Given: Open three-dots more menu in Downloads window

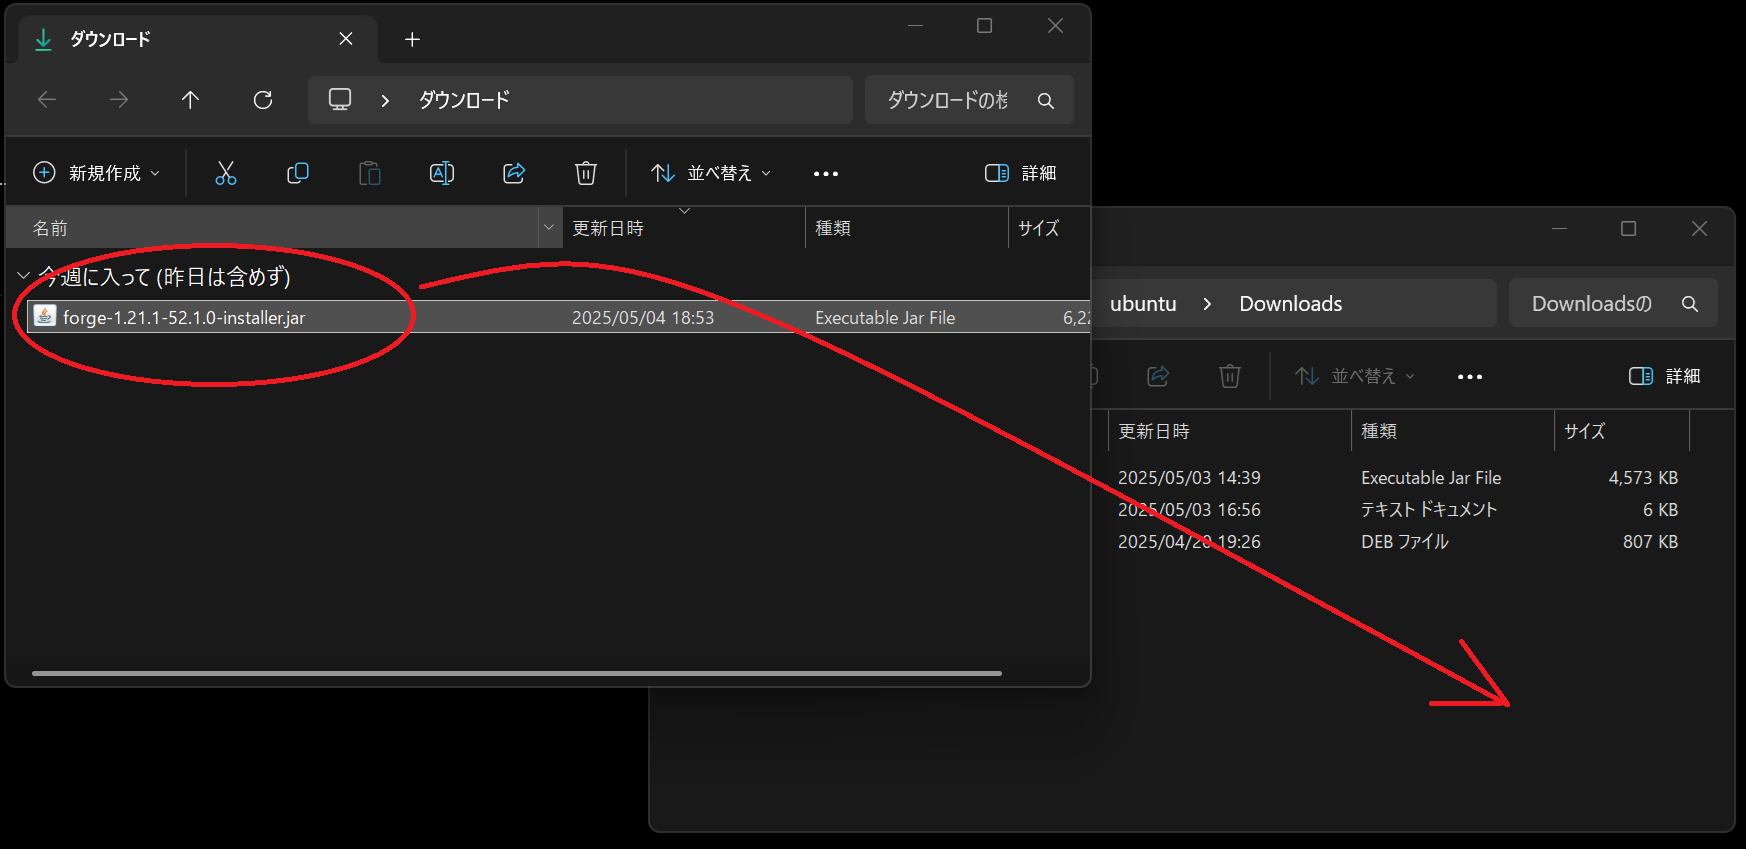Looking at the screenshot, I should [x=1470, y=377].
